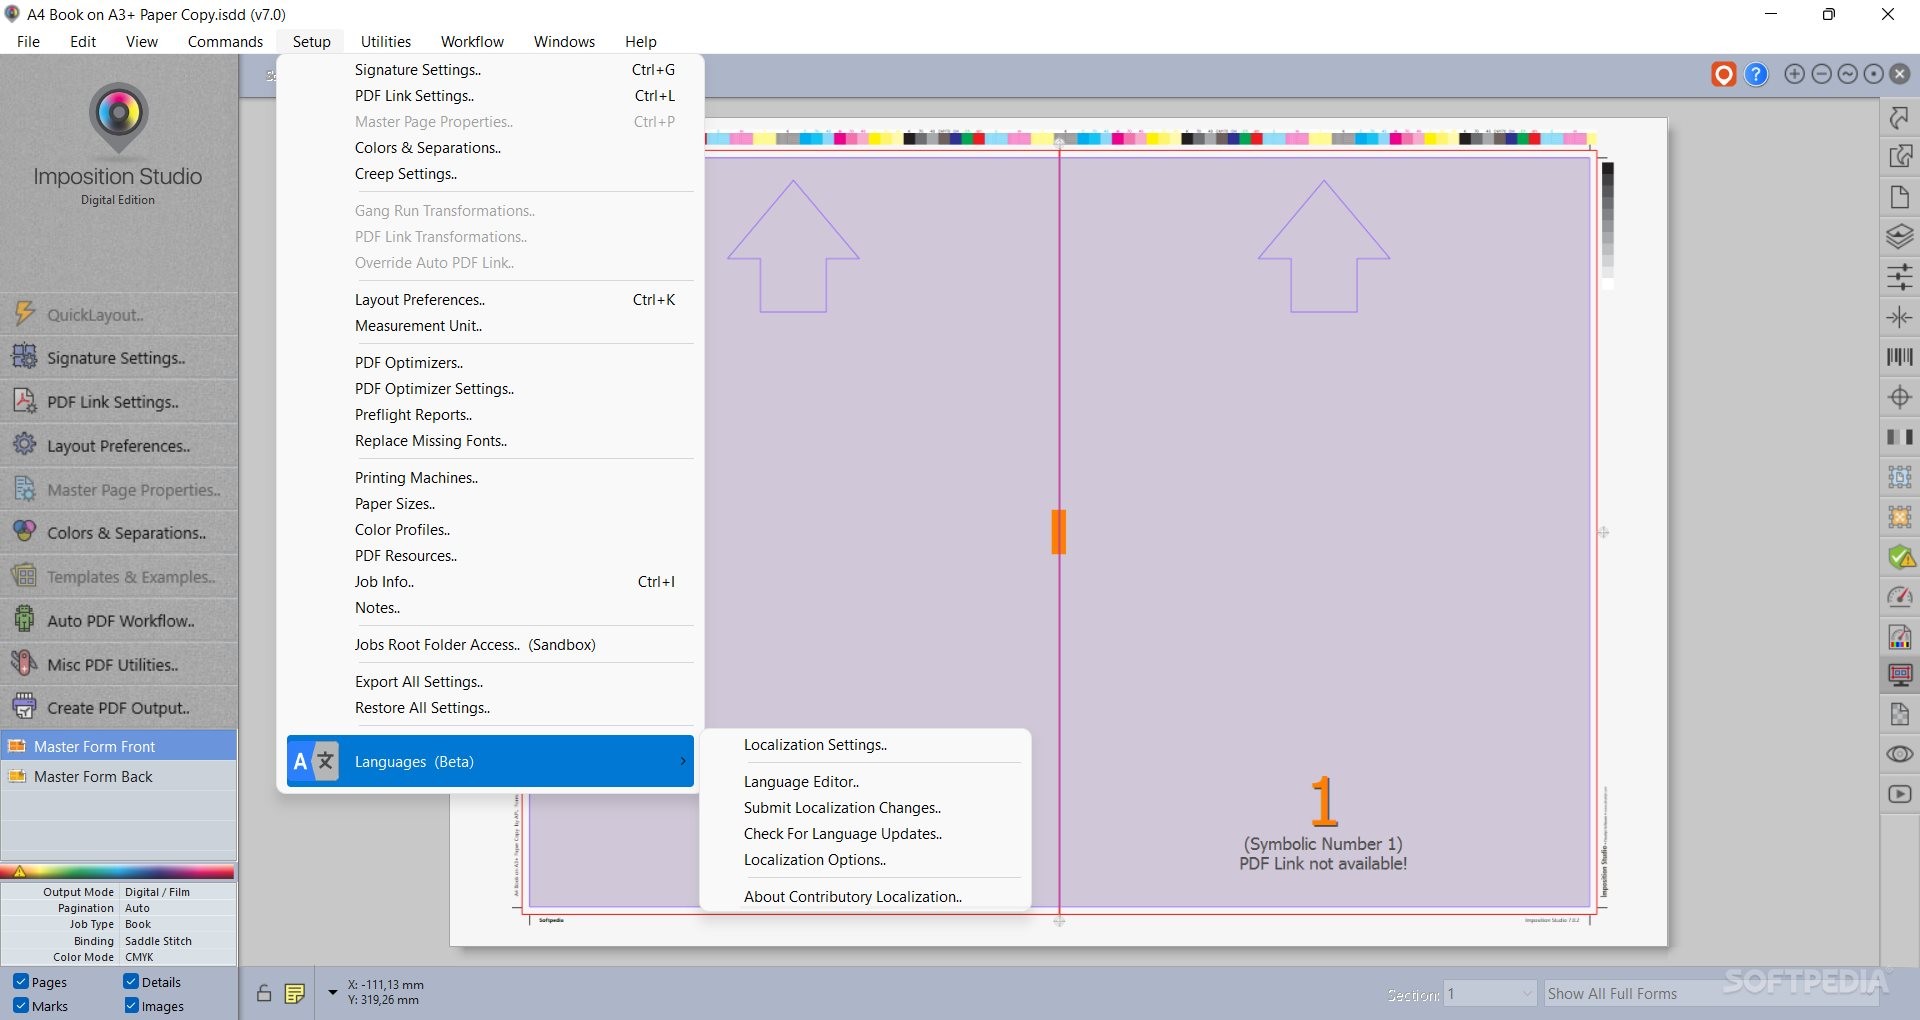Click the warning triangle on the color bar

pyautogui.click(x=19, y=872)
